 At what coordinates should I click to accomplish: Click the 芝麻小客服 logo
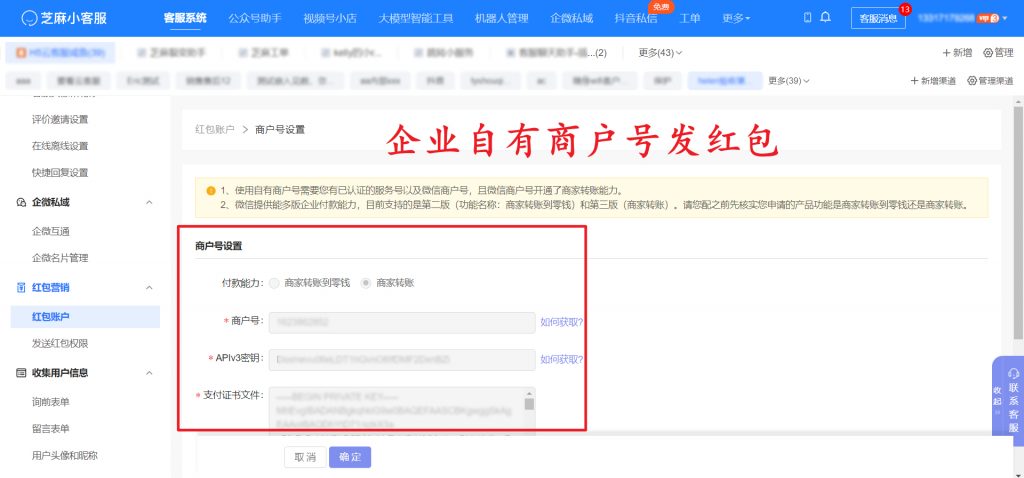coord(64,18)
